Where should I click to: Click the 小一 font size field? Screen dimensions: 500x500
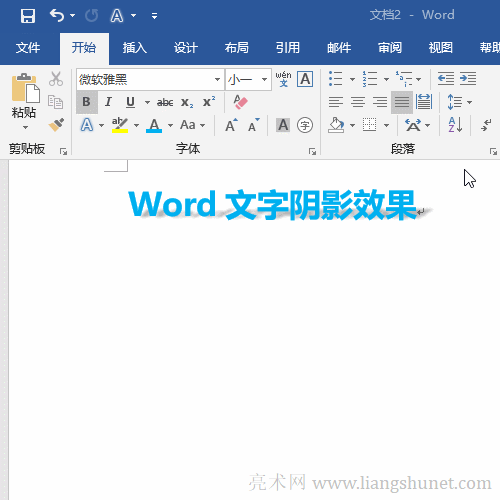click(x=242, y=79)
